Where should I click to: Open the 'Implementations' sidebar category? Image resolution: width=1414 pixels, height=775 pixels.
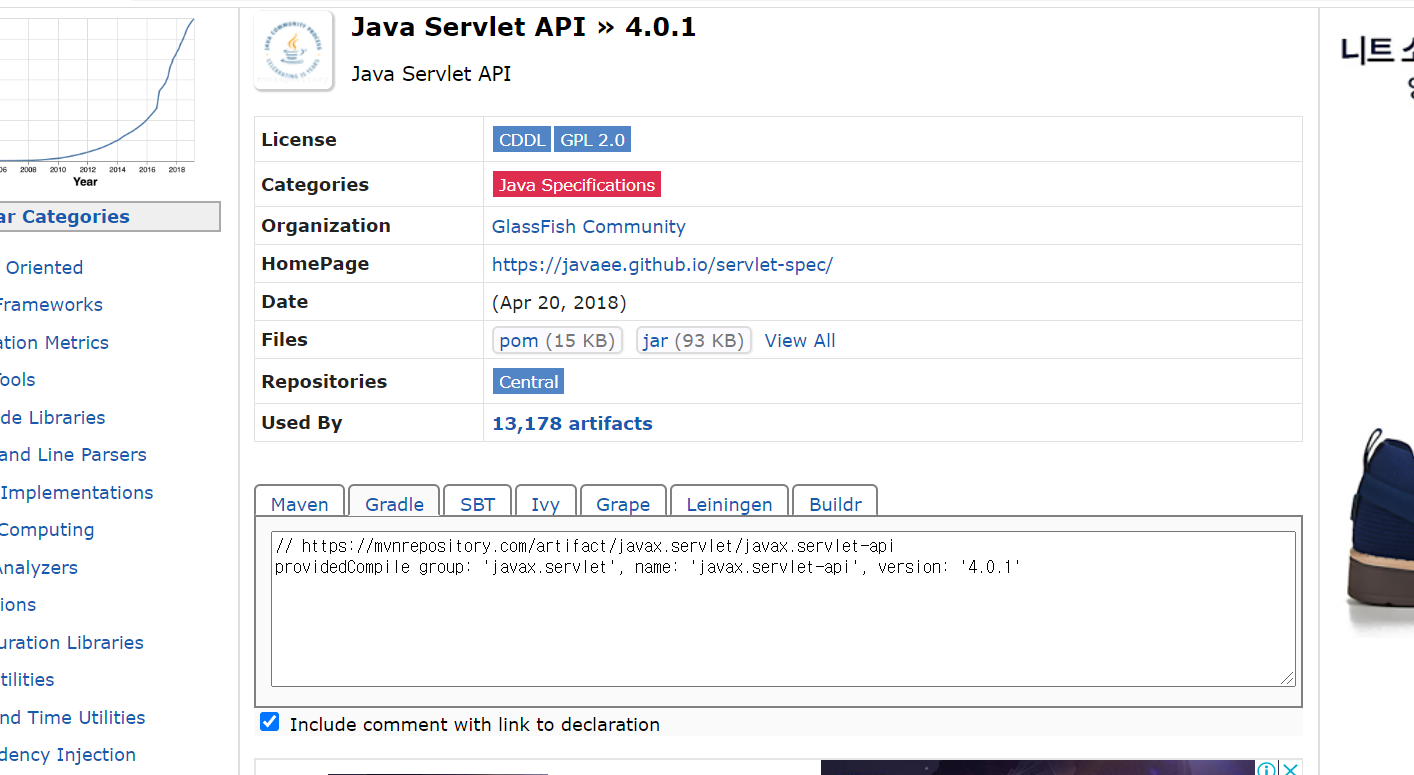[x=76, y=493]
